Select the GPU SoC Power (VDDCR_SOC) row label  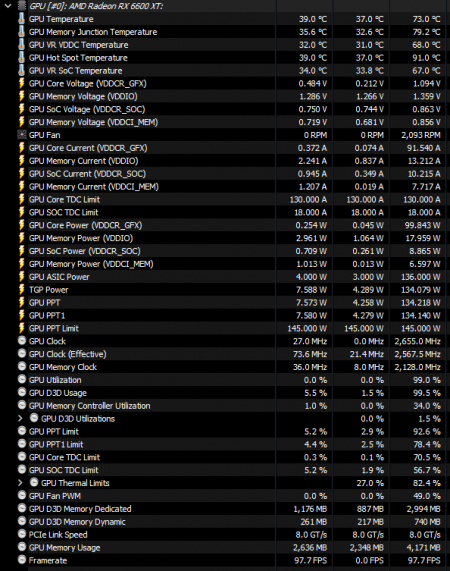pos(84,251)
